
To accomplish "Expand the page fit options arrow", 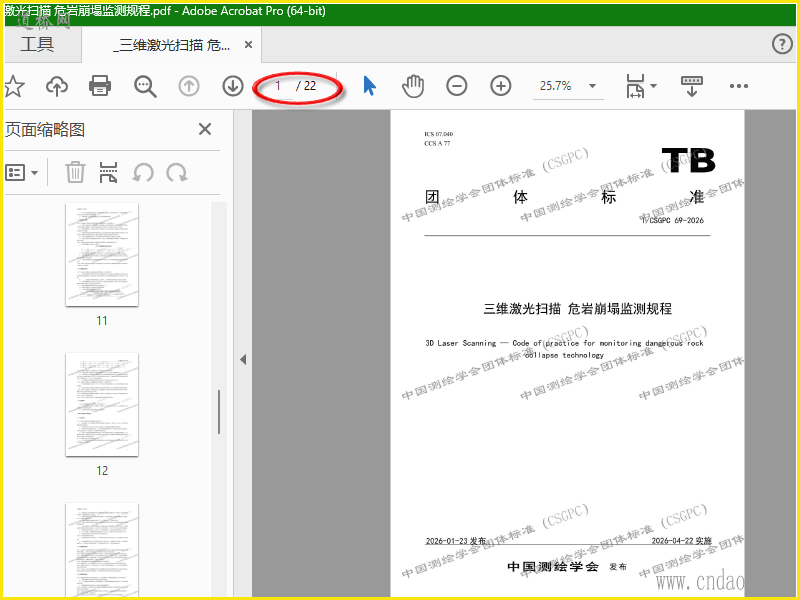I will click(653, 86).
